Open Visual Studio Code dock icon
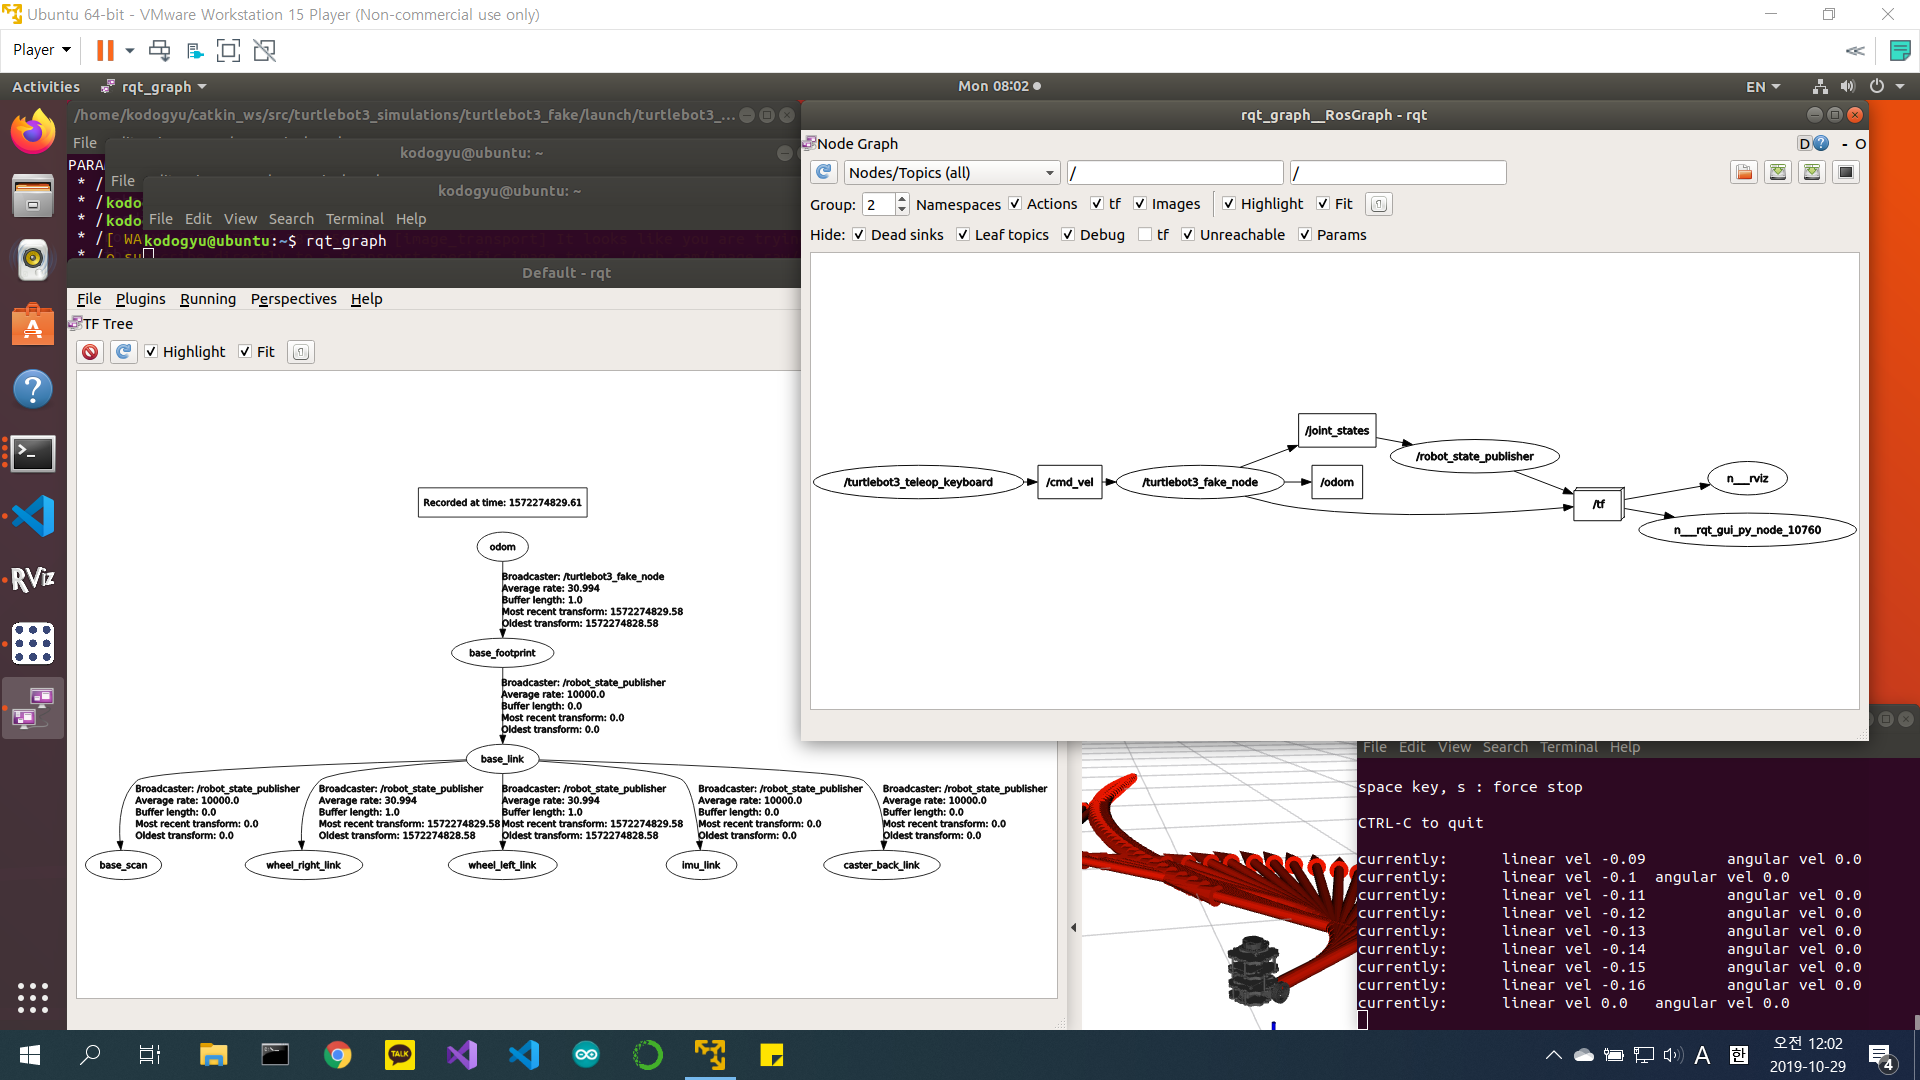The image size is (1920, 1080). click(33, 516)
